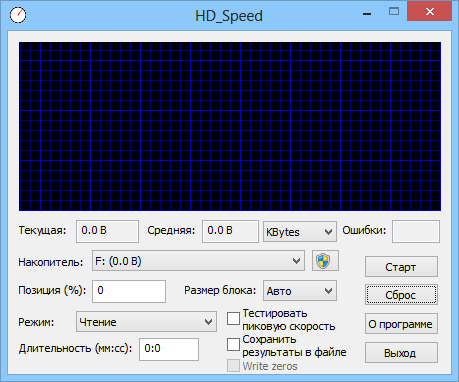The height and width of the screenshot is (382, 459).
Task: Click the 'Средняя' average speed field
Action: point(230,231)
